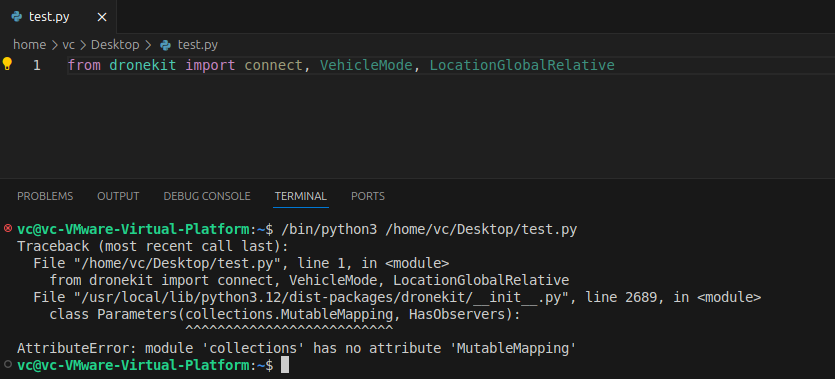Screen dimensions: 835x379
Task: Show the DEBUG CONSOLE tab
Action: pyautogui.click(x=207, y=196)
